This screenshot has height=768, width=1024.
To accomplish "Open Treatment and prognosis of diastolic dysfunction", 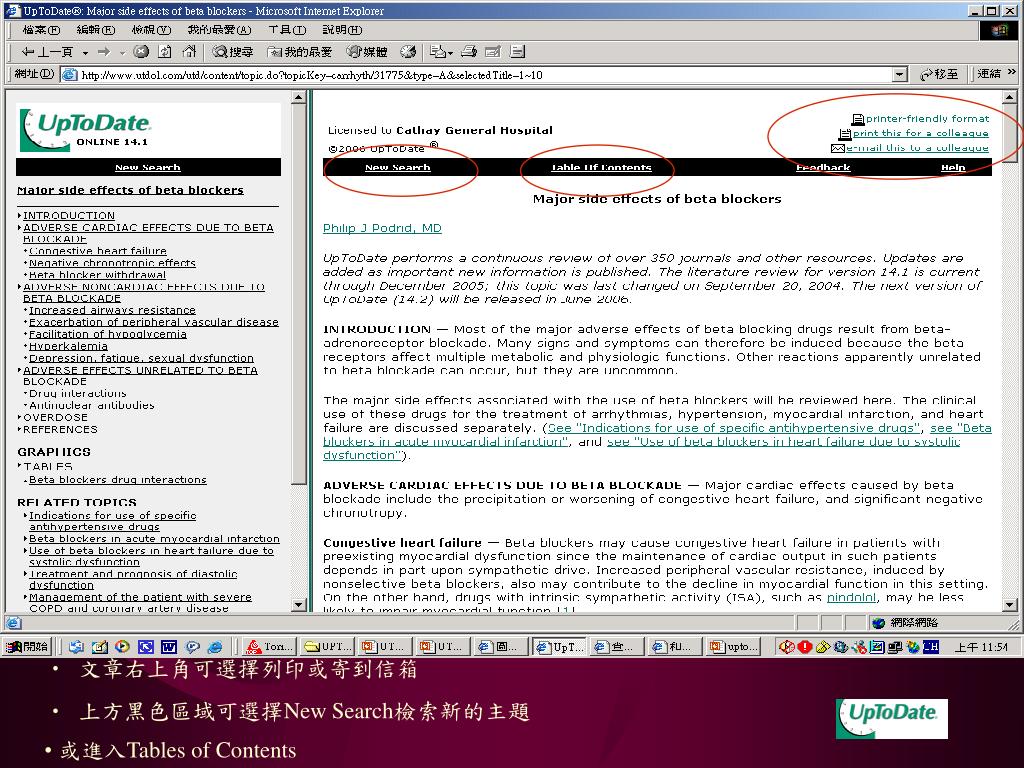I will (133, 579).
